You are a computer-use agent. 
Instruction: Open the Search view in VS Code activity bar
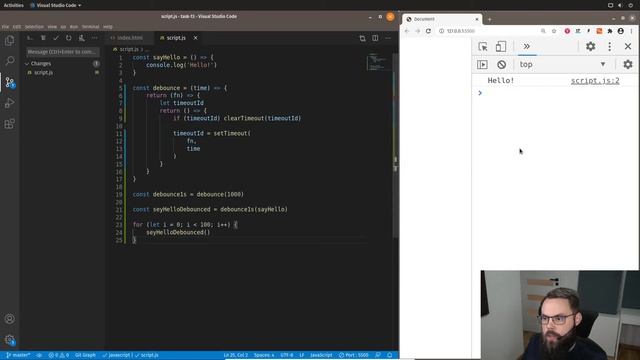[x=9, y=61]
